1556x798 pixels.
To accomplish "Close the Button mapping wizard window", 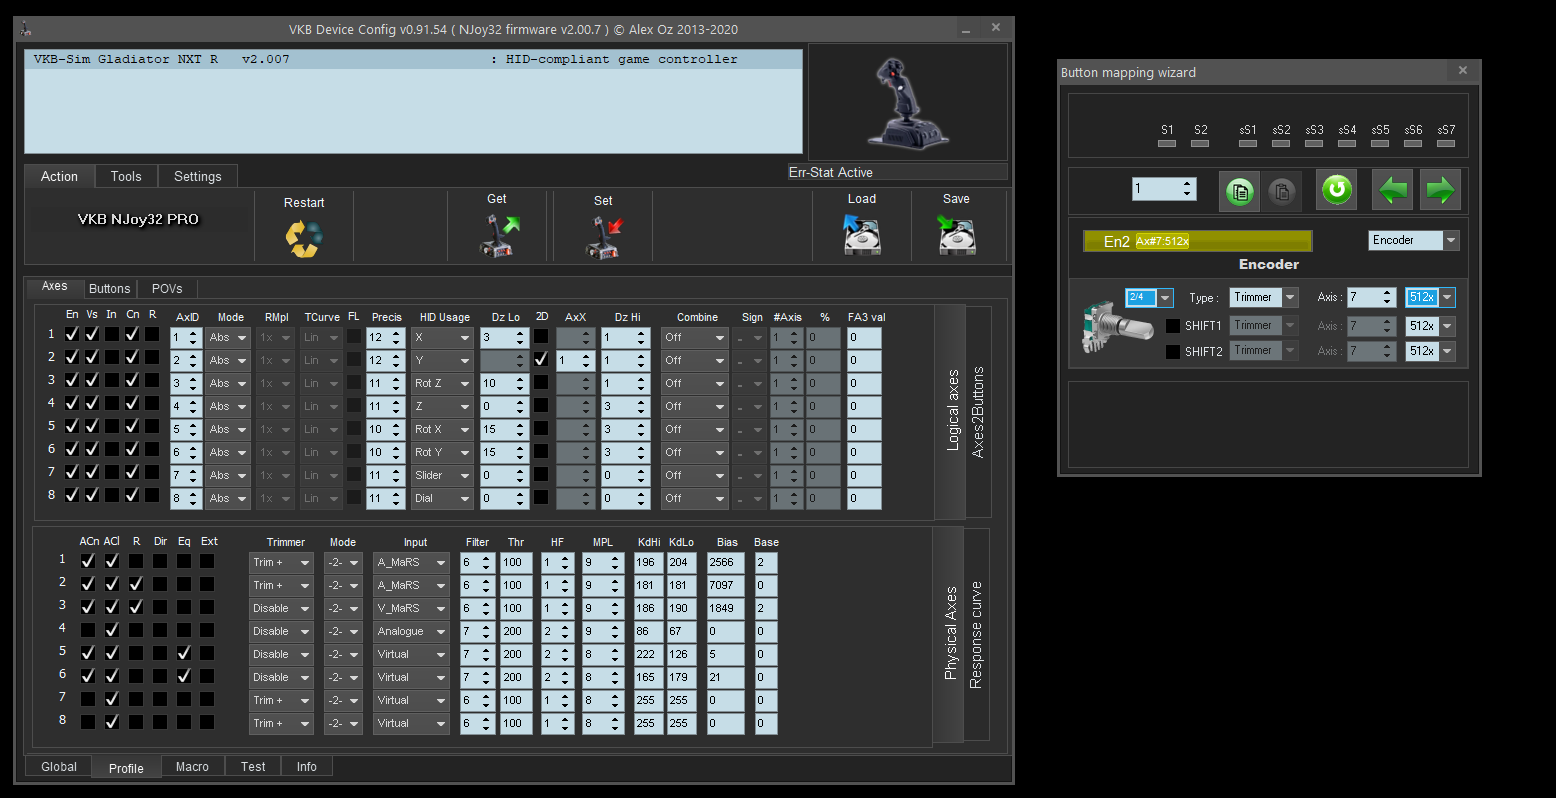I will (1463, 71).
